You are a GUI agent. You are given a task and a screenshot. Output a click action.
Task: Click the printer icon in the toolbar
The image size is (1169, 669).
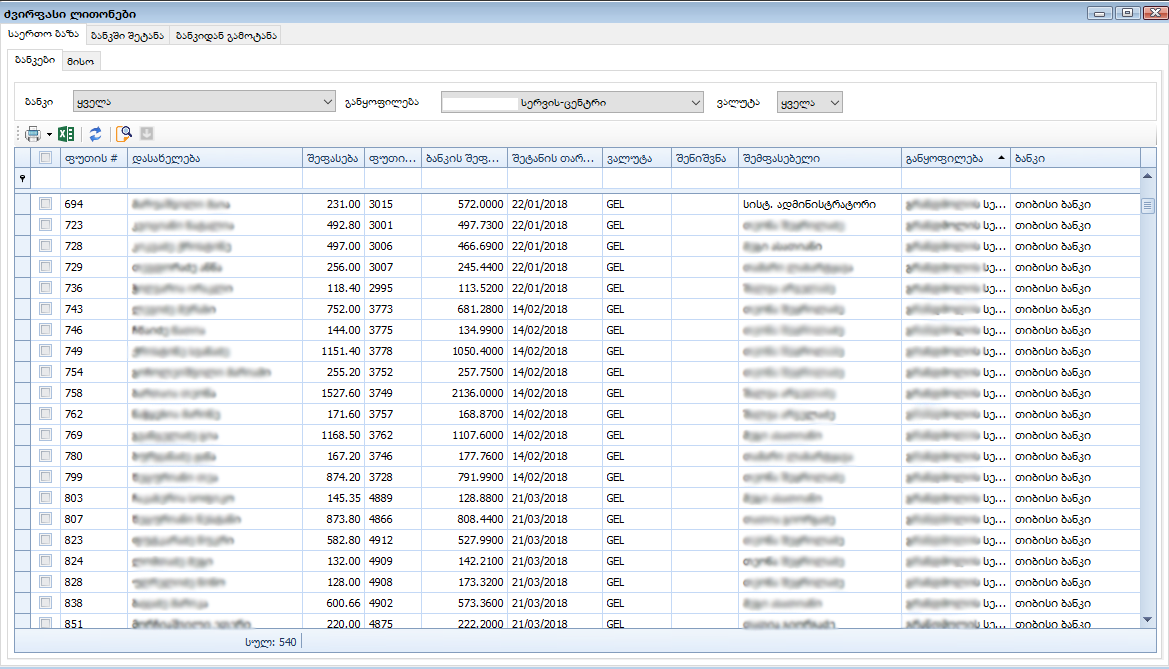point(33,134)
